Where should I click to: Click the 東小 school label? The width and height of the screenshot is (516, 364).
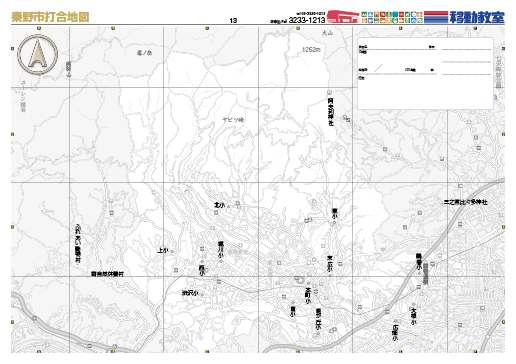point(335,214)
